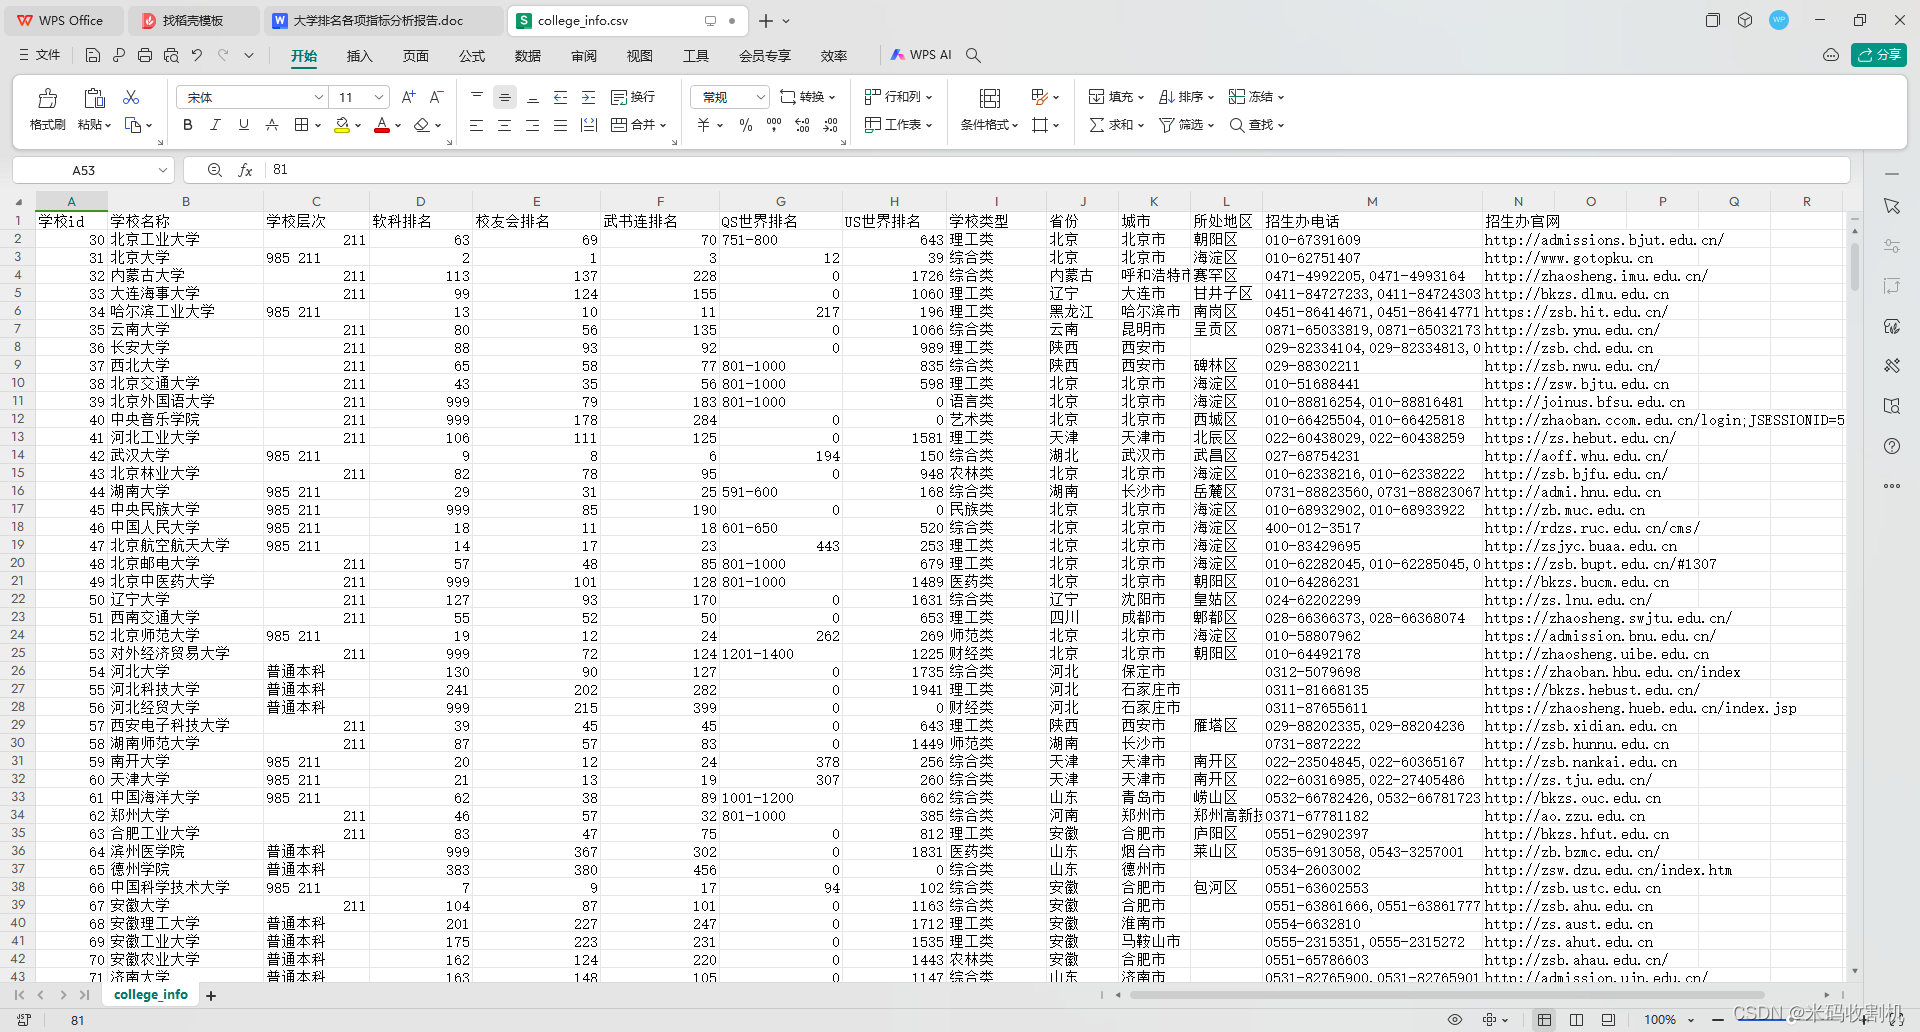Viewport: 1920px width, 1032px height.
Task: Click the Thousands separator icon
Action: (774, 125)
